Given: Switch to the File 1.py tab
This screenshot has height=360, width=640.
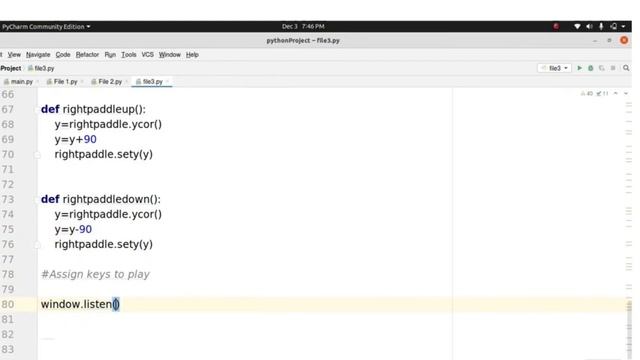Looking at the screenshot, I should click(x=62, y=82).
